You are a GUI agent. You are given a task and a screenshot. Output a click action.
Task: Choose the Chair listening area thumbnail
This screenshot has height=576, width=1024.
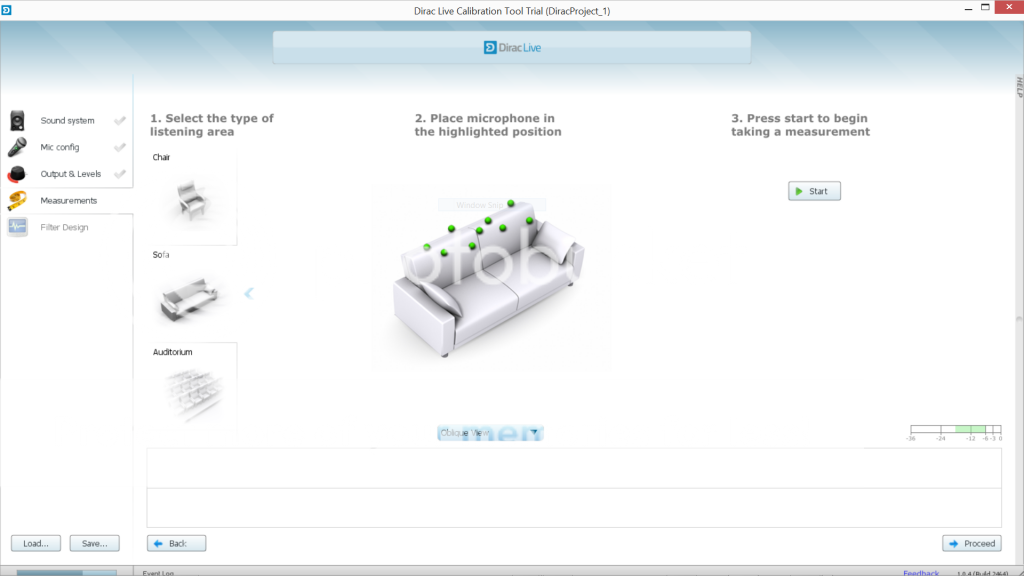[193, 199]
